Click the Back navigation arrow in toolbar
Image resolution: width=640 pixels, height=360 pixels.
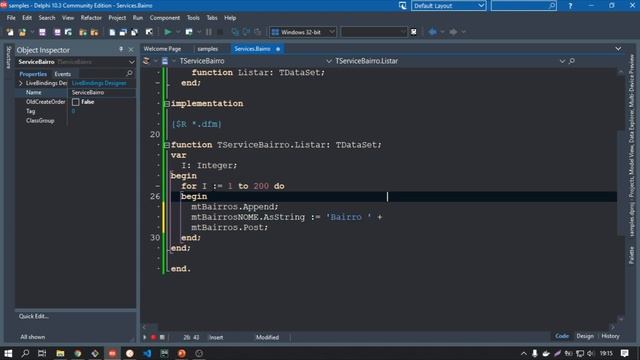pyautogui.click(x=432, y=32)
